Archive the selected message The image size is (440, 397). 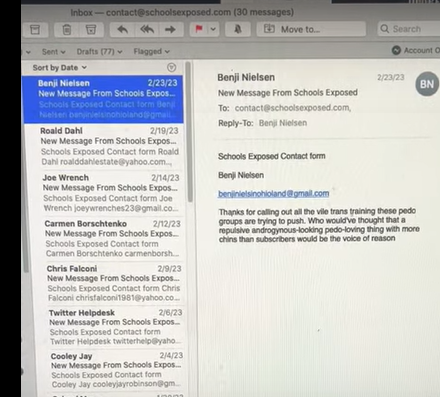35,30
